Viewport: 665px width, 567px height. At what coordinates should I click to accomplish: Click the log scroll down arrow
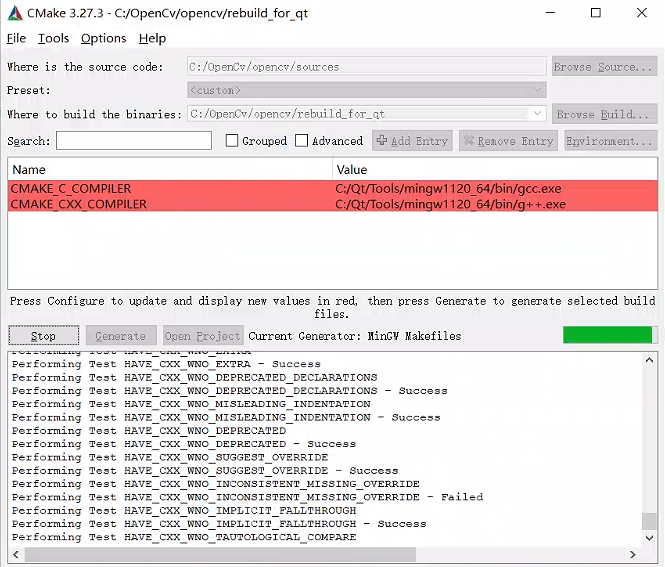tap(649, 538)
